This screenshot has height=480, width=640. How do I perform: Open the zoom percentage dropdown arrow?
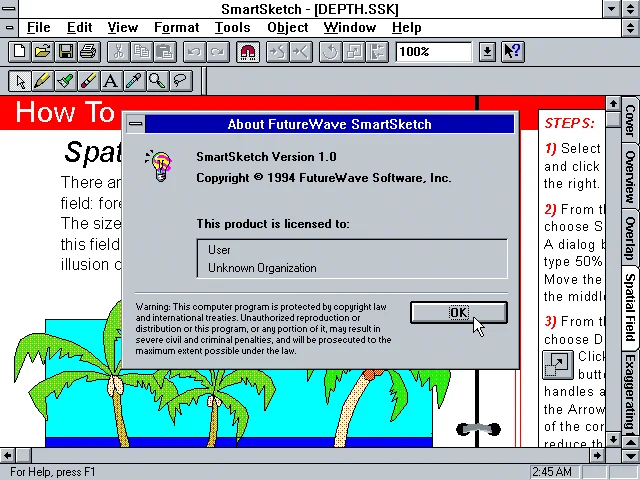coord(487,52)
